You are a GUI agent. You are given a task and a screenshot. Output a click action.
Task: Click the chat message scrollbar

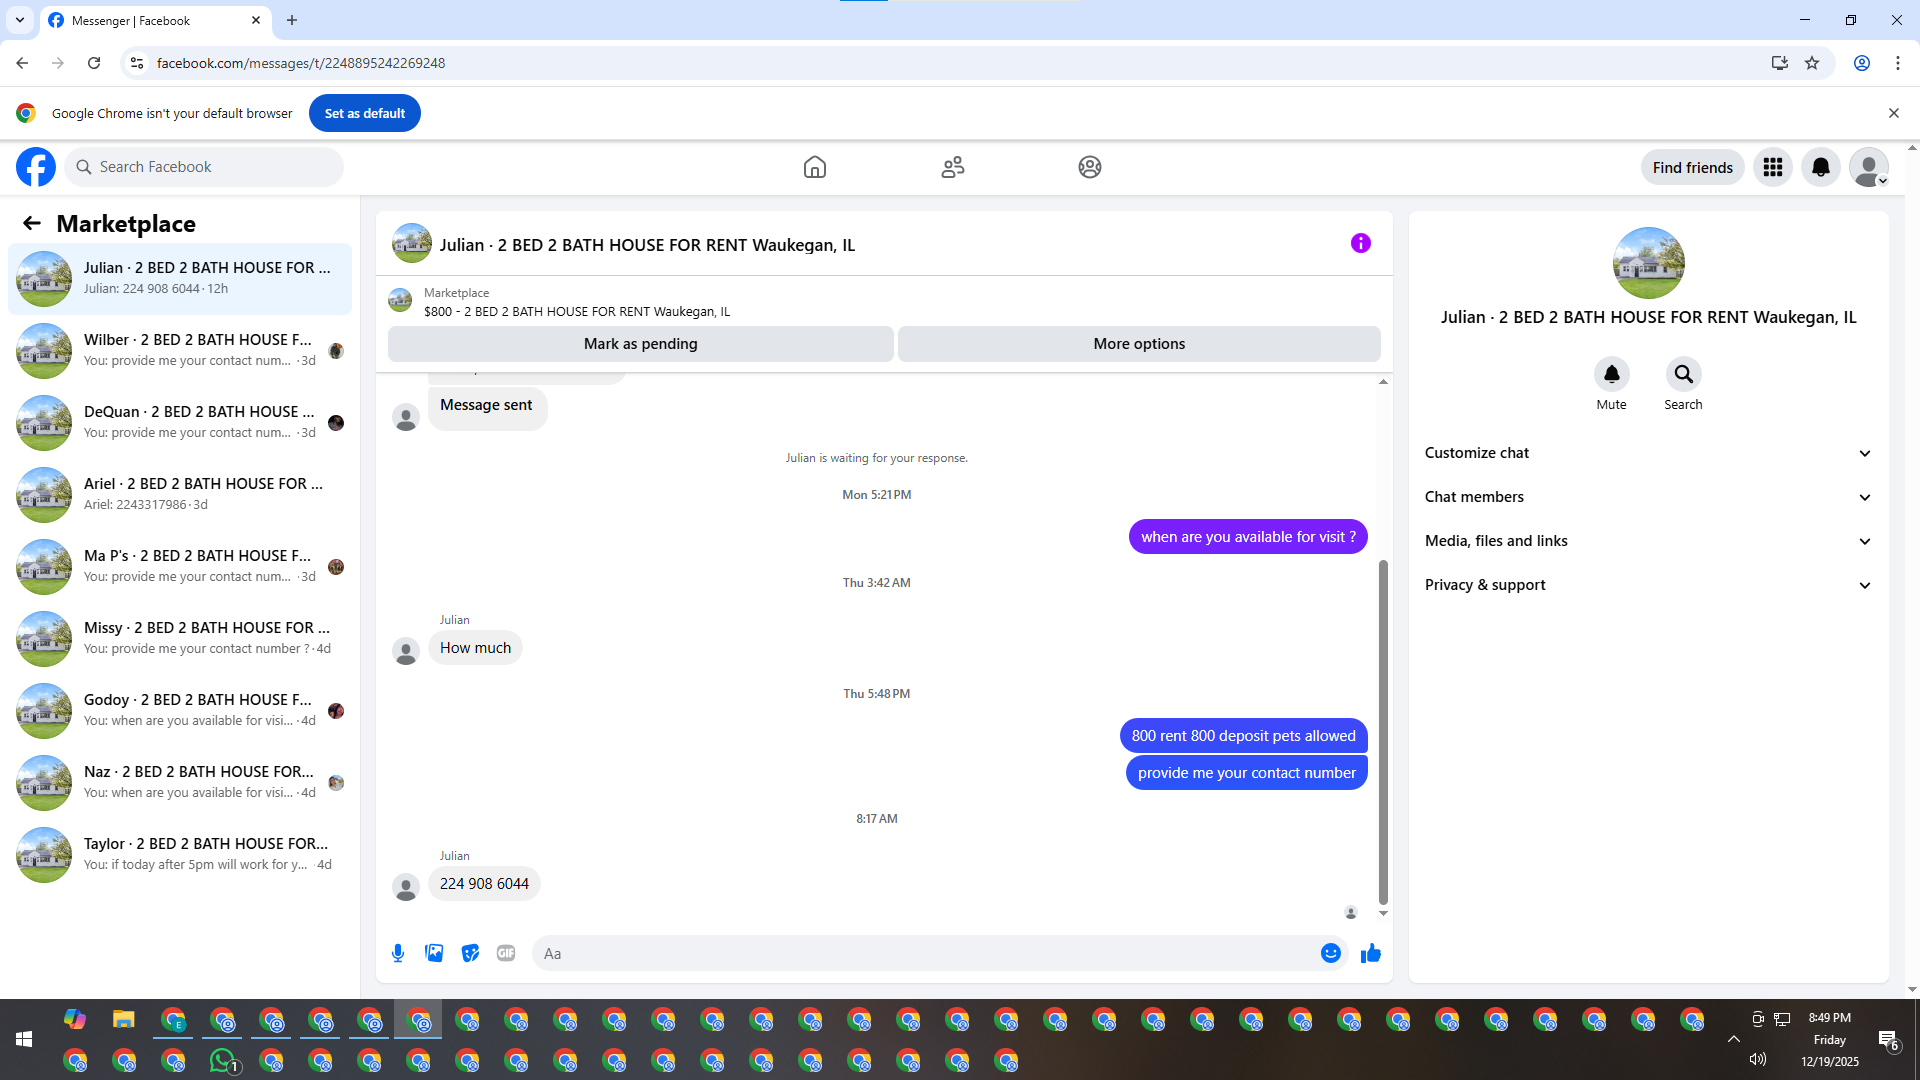pos(1383,730)
